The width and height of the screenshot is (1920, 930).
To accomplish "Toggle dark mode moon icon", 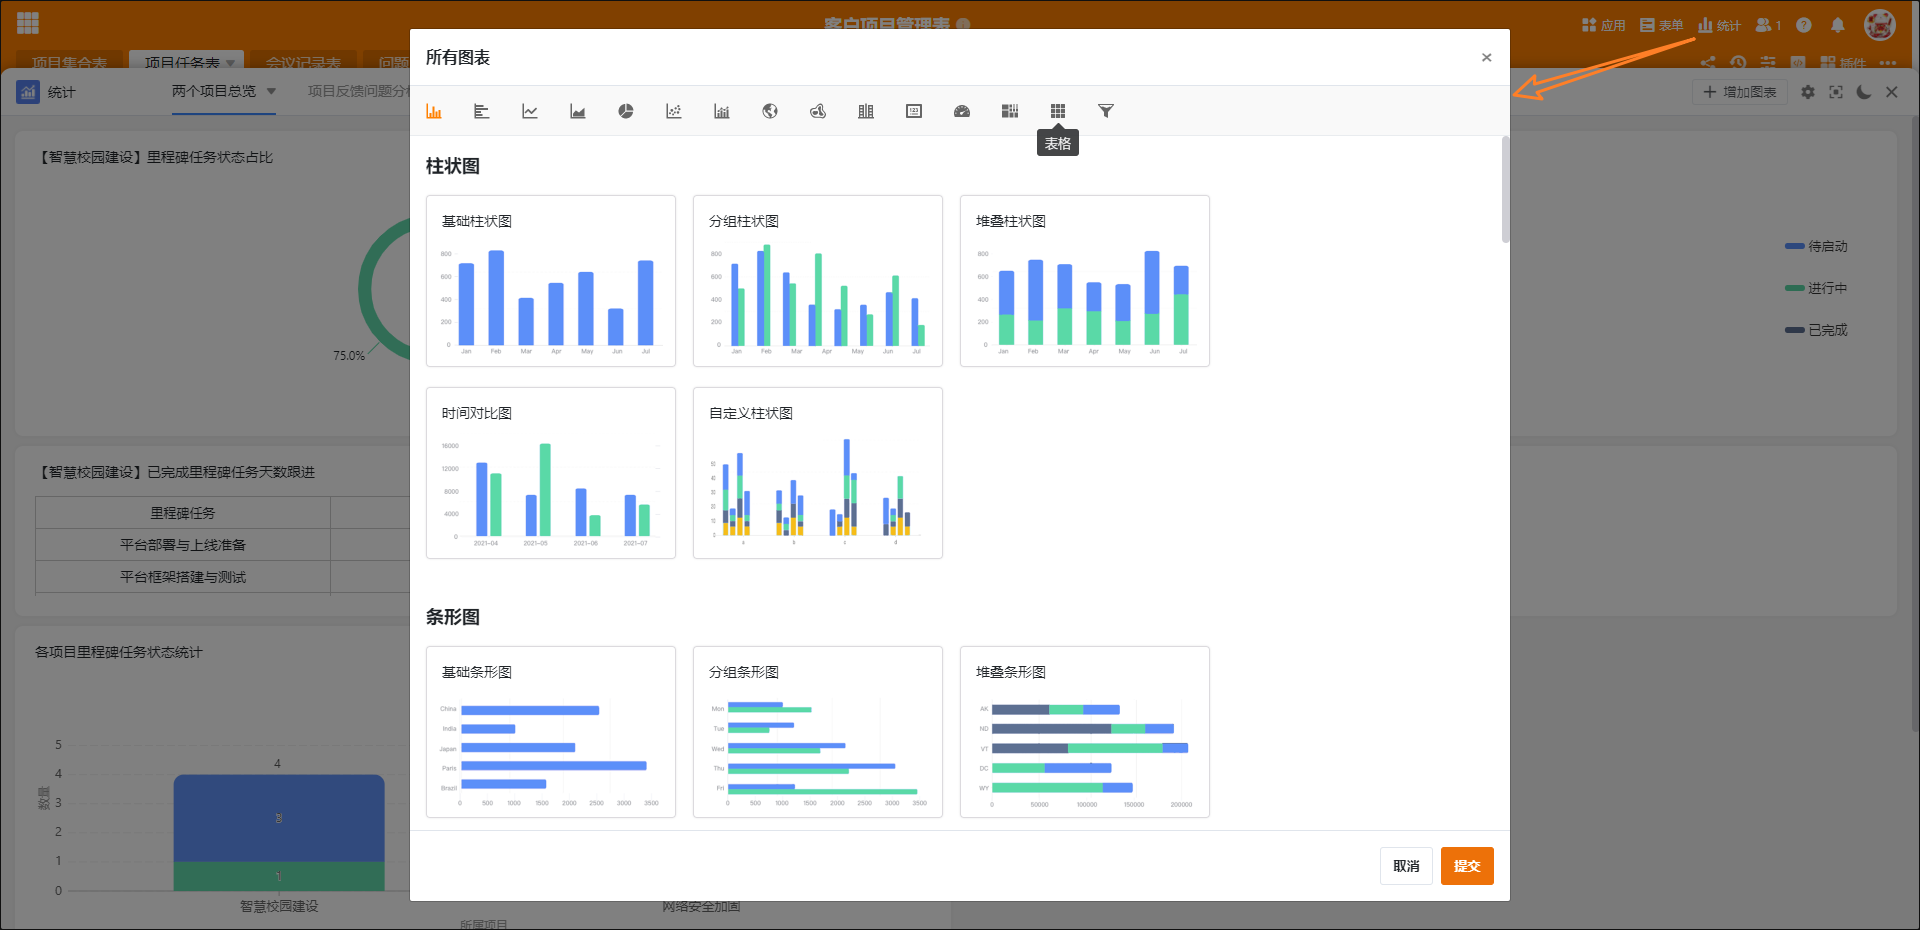I will point(1864,92).
